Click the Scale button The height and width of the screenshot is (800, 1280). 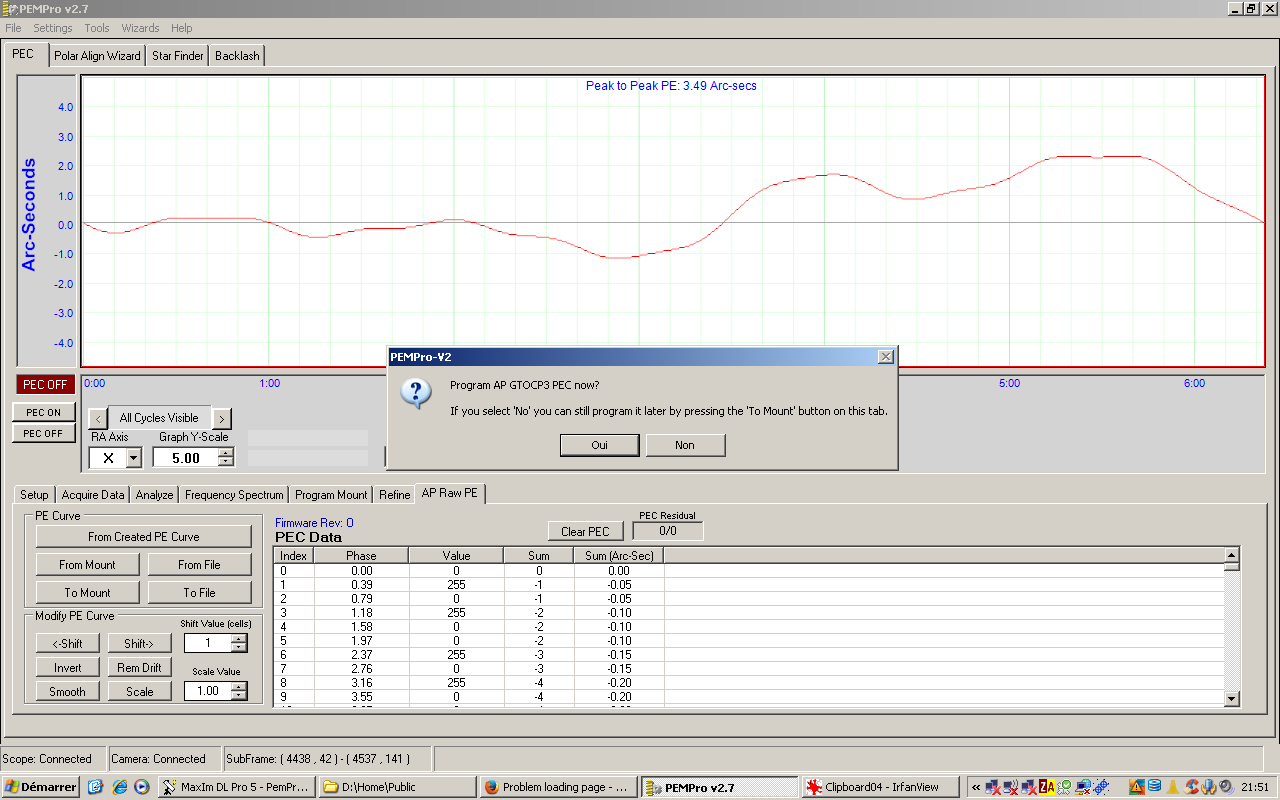[x=139, y=692]
